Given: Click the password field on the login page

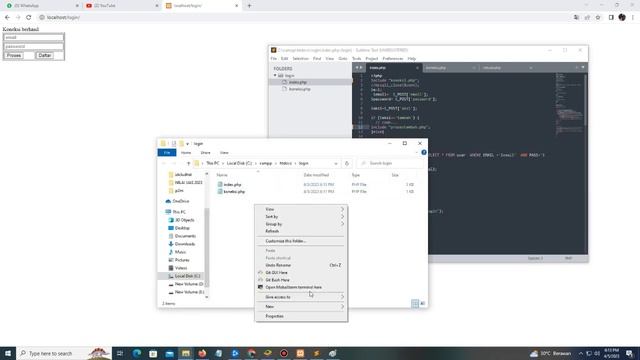Looking at the screenshot, I should pyautogui.click(x=33, y=47).
